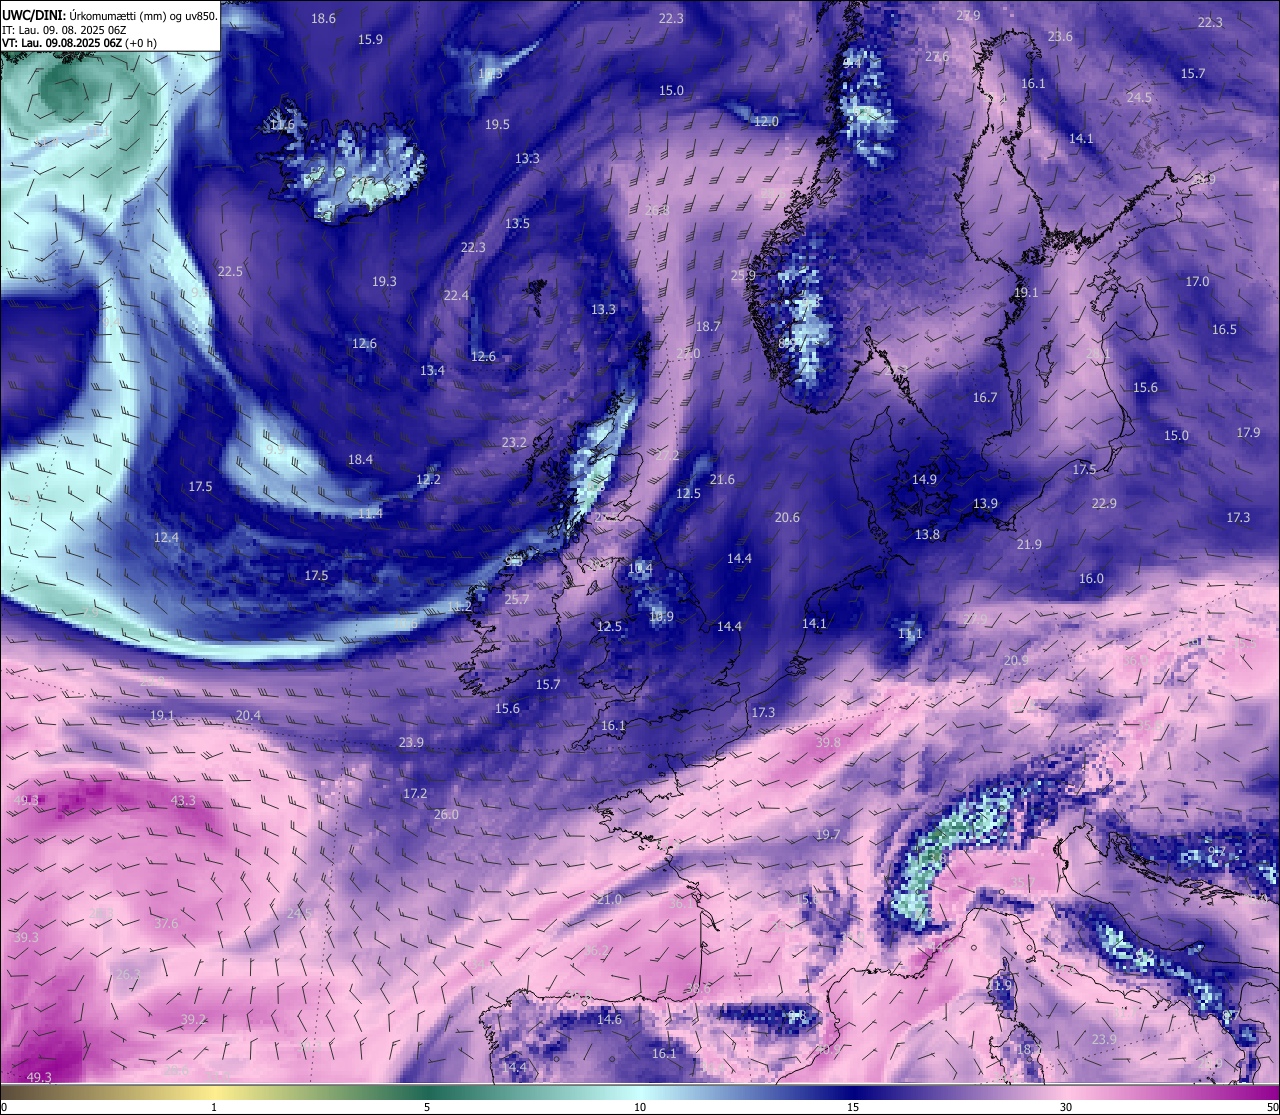Click the 22.5 value on the map
Screen dimensions: 1280x1115
230,271
